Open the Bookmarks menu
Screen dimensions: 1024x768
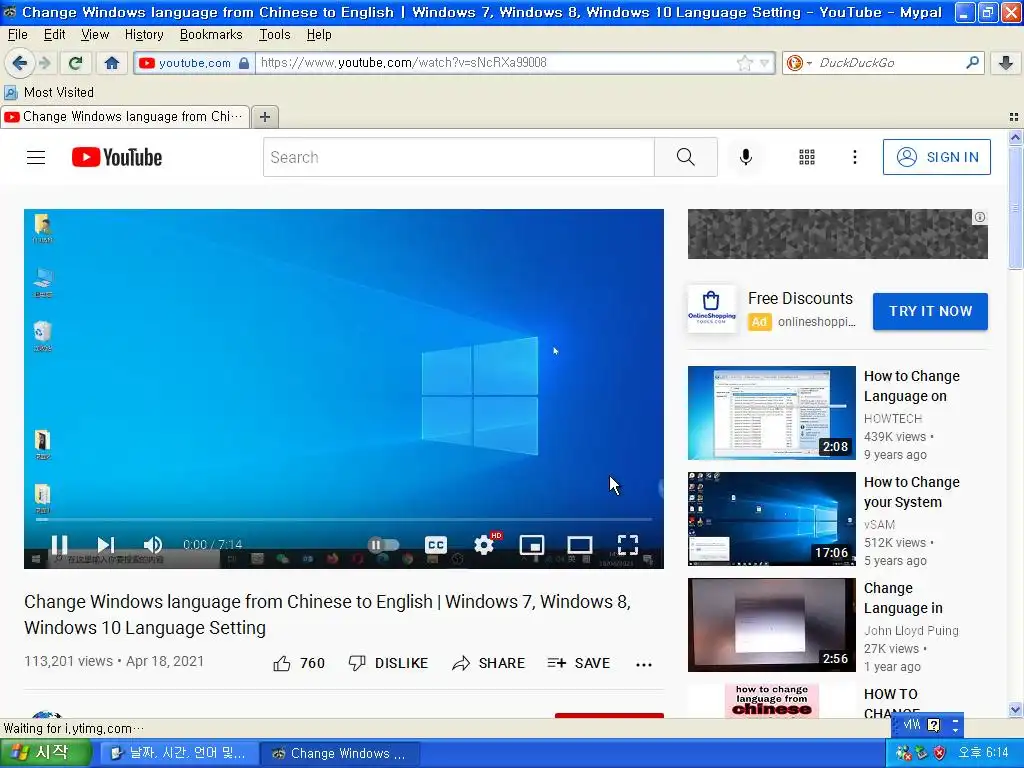[211, 35]
